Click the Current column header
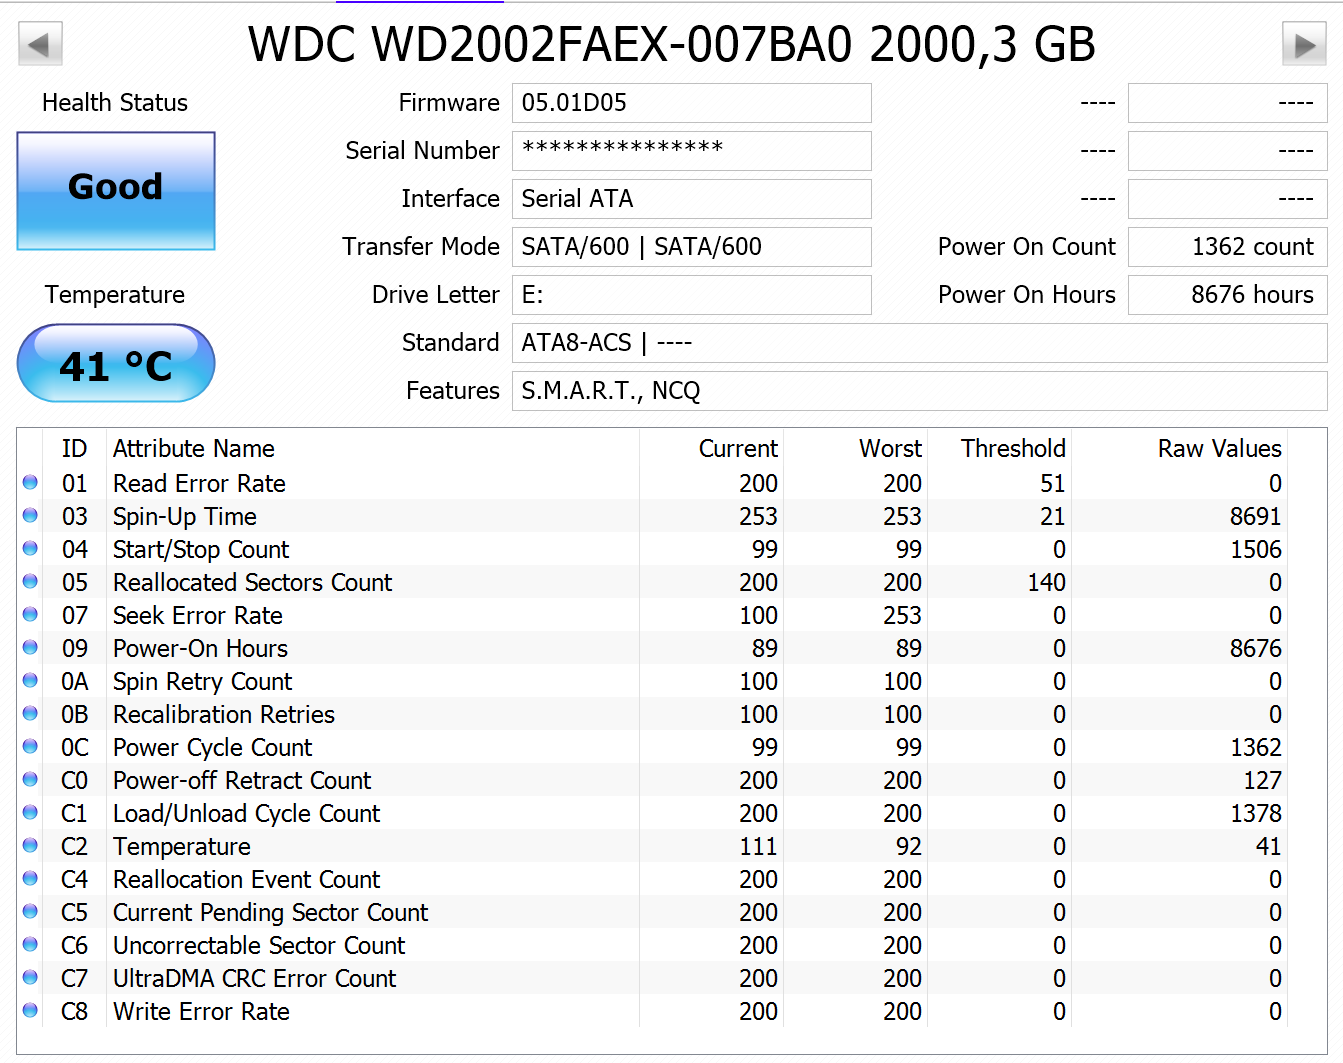The image size is (1343, 1063). tap(738, 449)
